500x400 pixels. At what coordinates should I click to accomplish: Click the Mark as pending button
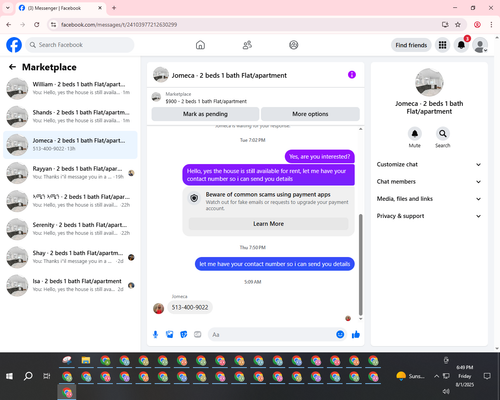205,114
